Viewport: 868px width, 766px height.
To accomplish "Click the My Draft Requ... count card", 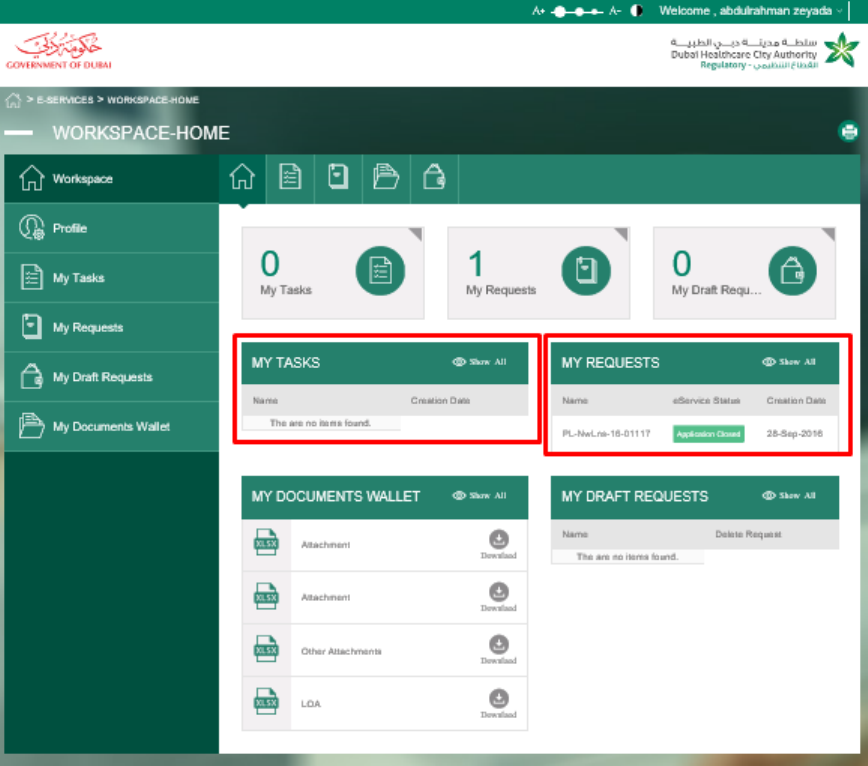I will pyautogui.click(x=745, y=273).
